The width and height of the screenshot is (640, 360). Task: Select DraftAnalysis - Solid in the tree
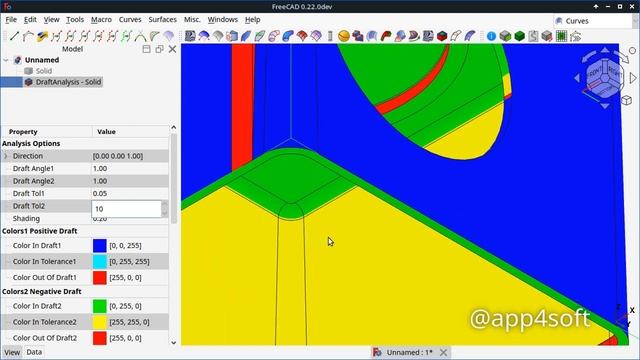coord(62,82)
